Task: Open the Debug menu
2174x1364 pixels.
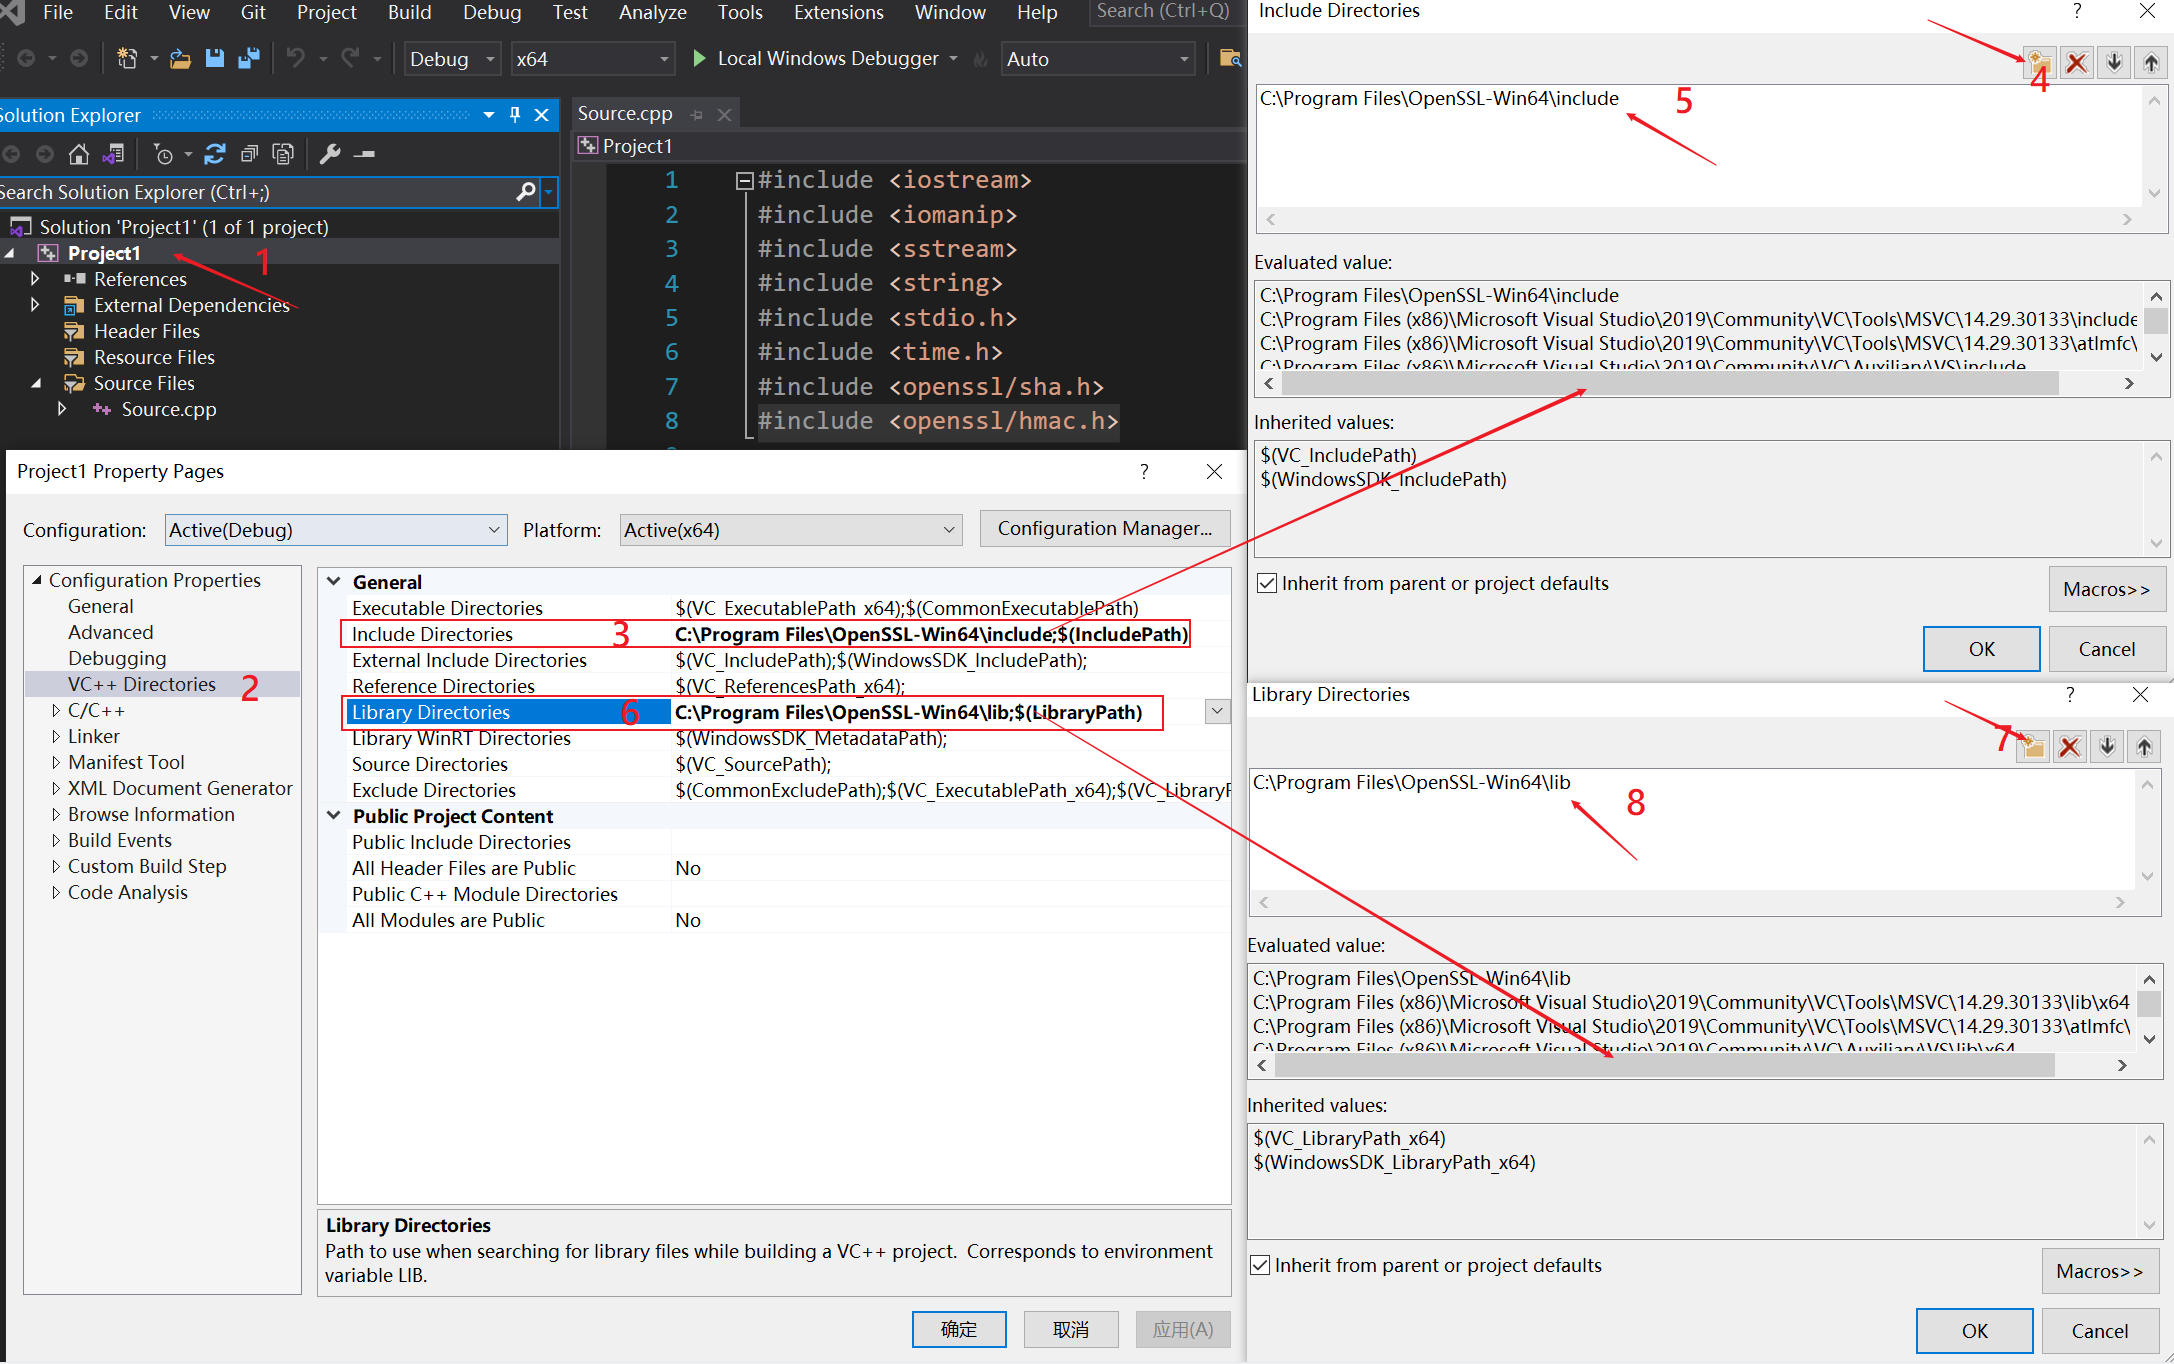Action: pyautogui.click(x=492, y=12)
